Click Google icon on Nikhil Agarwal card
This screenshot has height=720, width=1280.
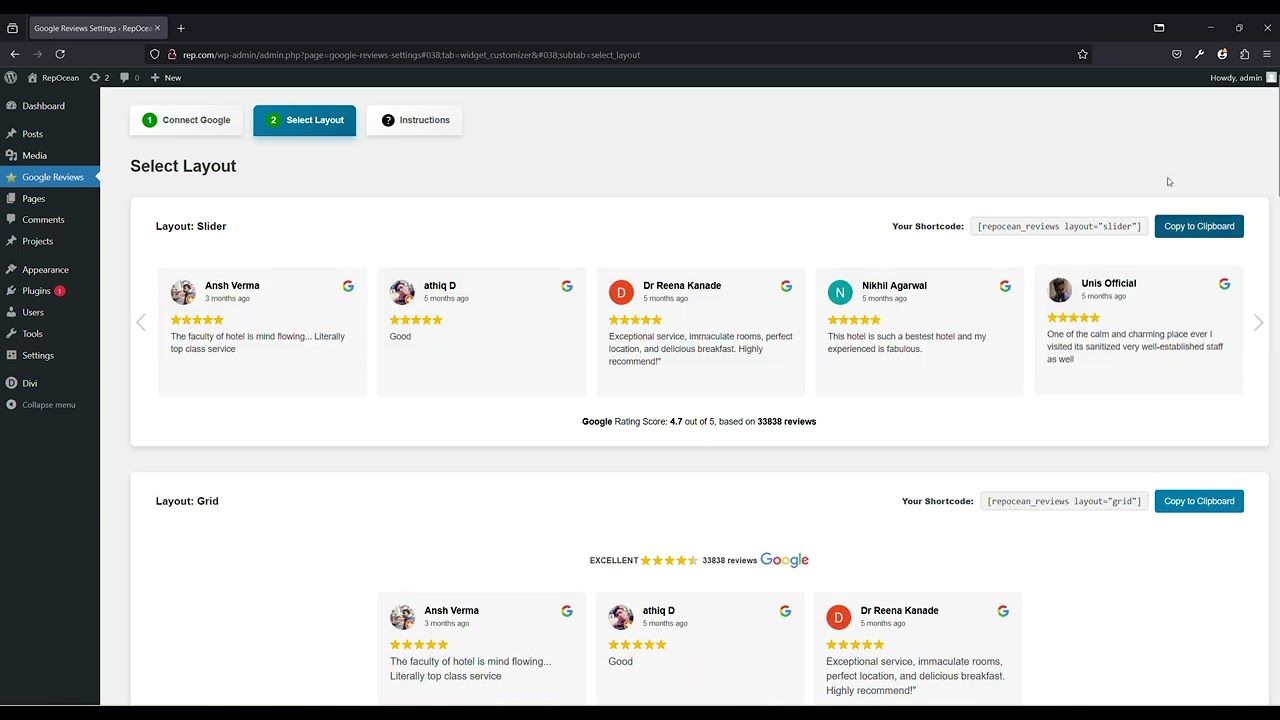coord(1005,286)
